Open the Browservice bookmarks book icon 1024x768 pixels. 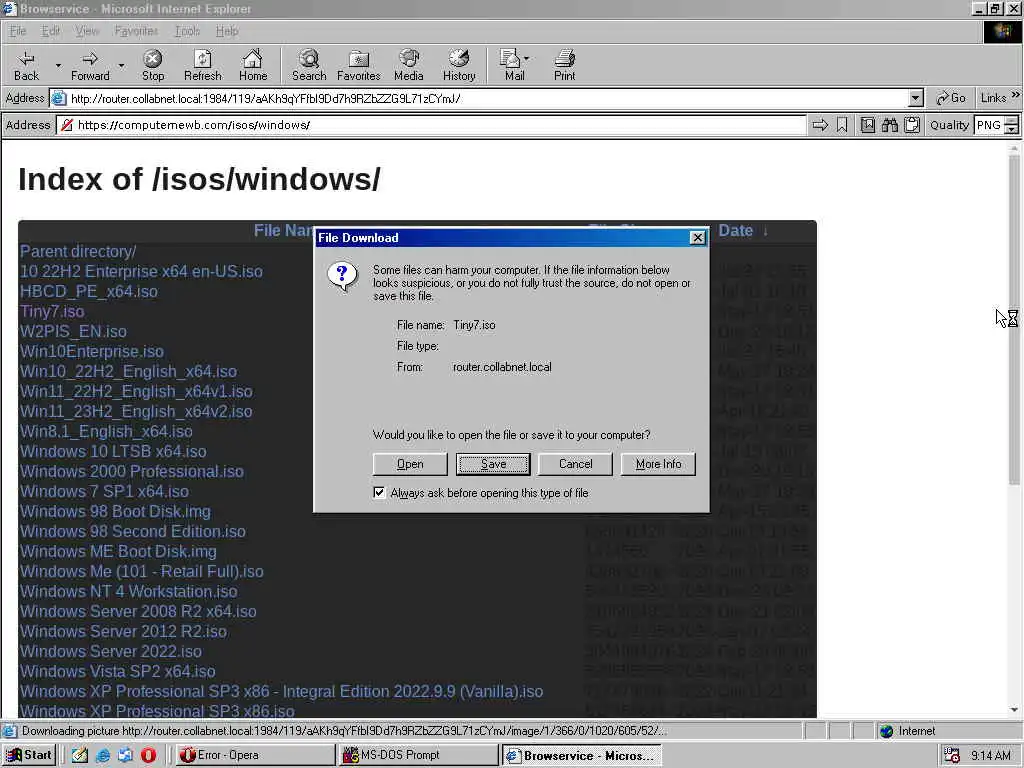pos(867,125)
